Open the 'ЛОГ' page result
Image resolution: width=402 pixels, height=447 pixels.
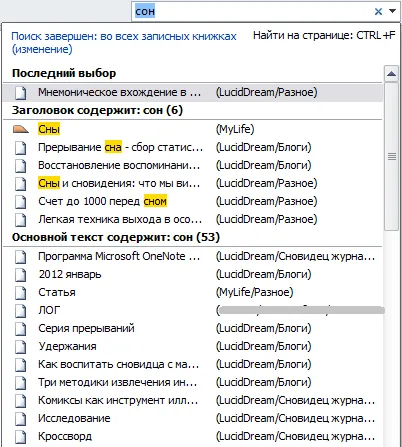click(x=193, y=310)
